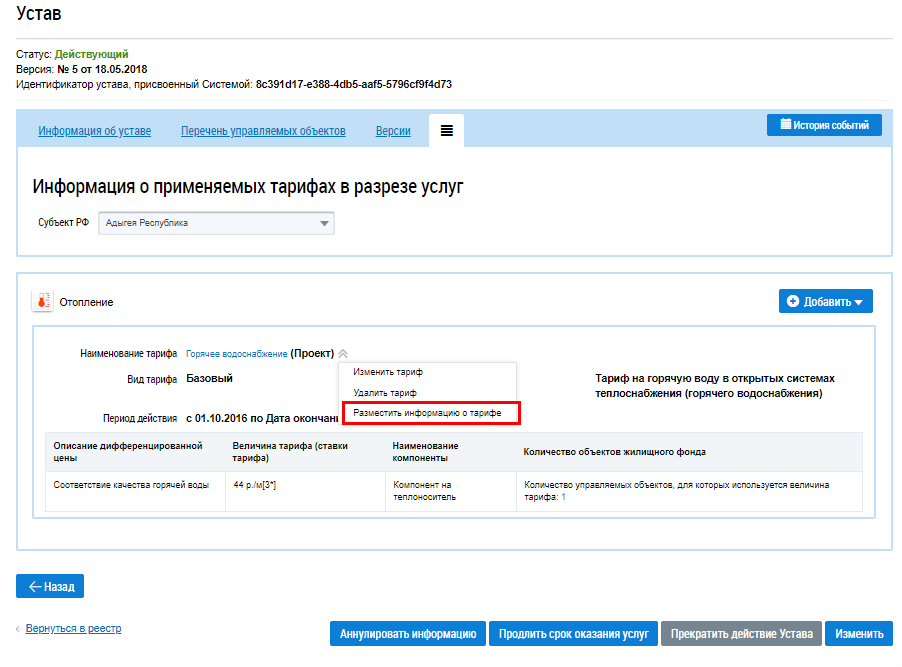
Task: Click the Действующий status text
Action: (91, 54)
